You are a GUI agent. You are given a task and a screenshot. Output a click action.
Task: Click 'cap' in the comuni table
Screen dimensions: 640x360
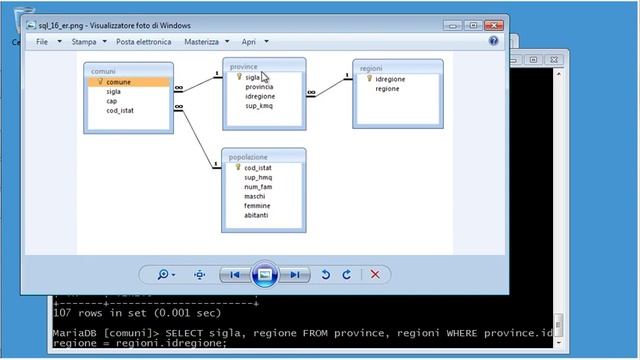pos(111,101)
